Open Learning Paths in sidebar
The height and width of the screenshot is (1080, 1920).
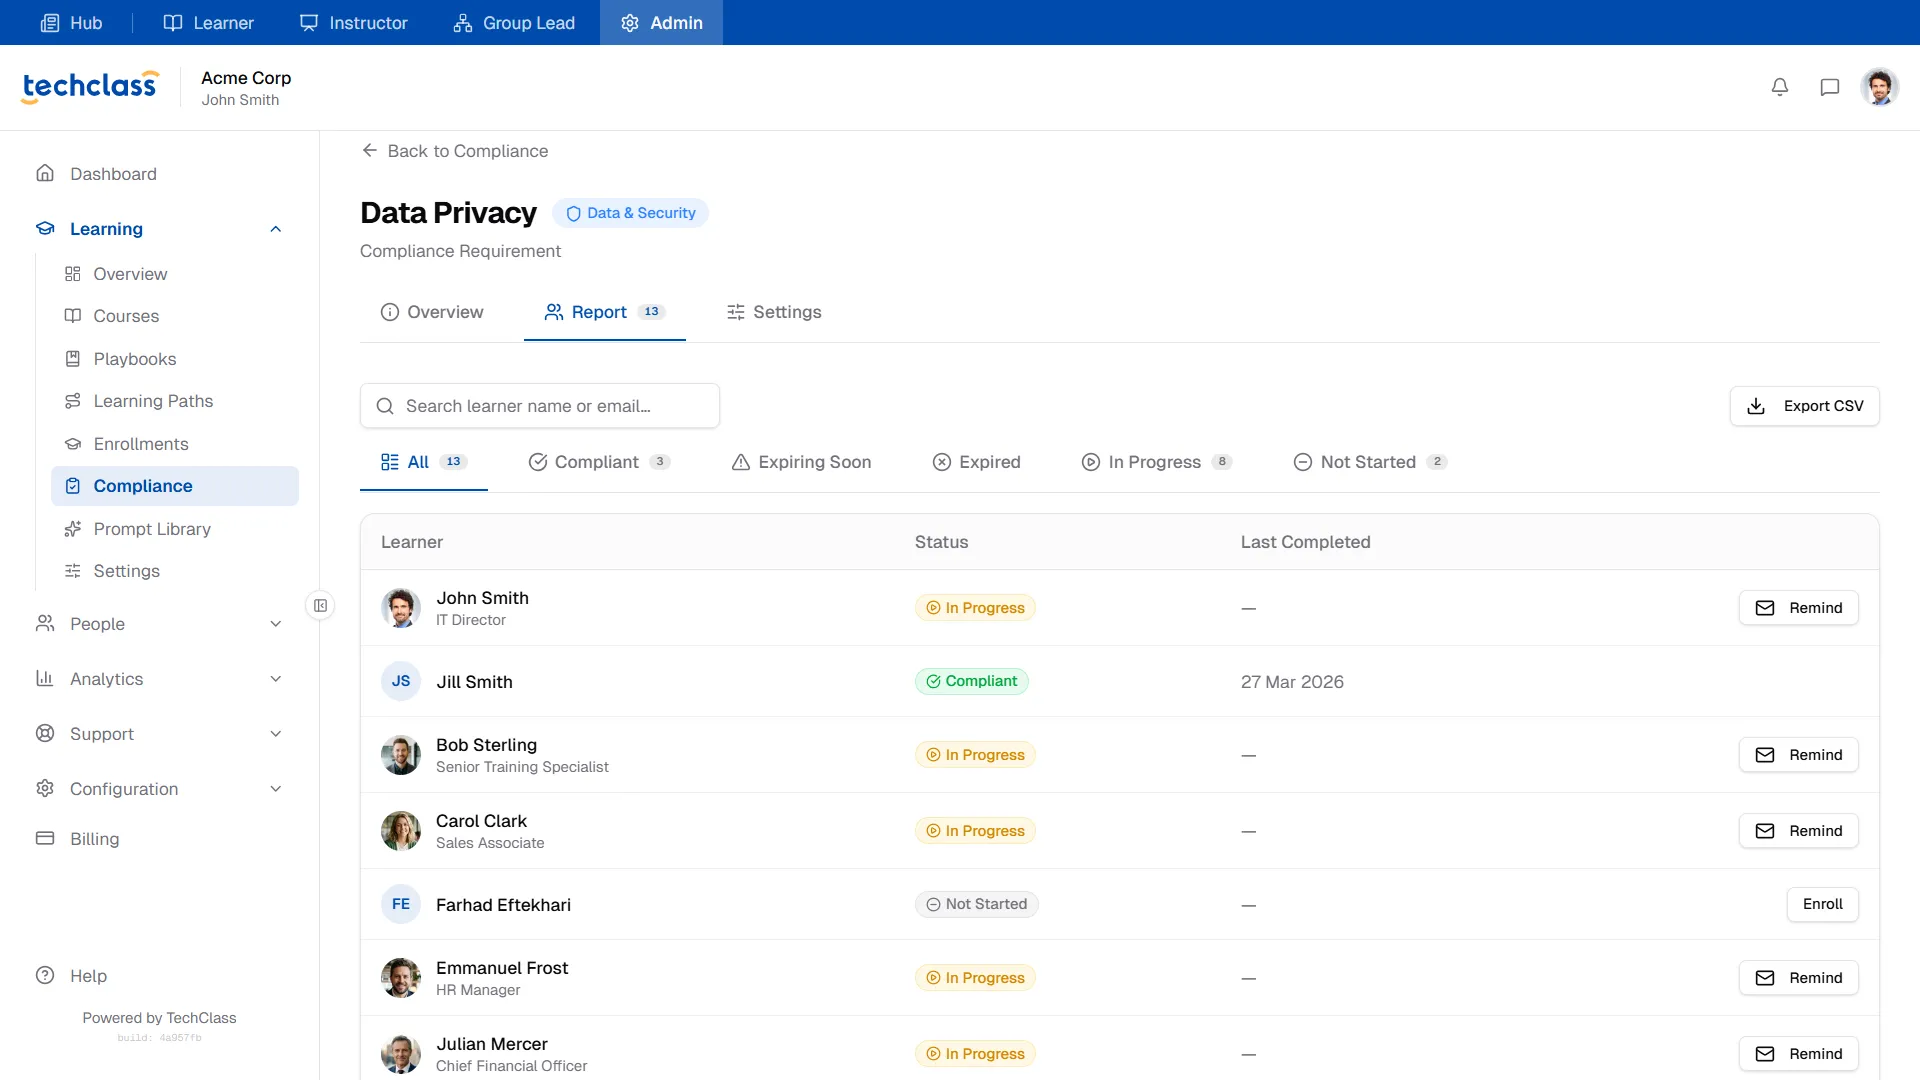[175, 401]
